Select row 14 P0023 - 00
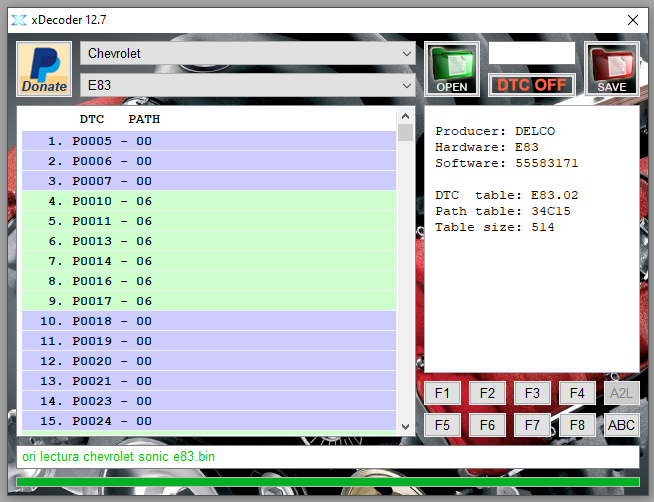 (x=209, y=401)
